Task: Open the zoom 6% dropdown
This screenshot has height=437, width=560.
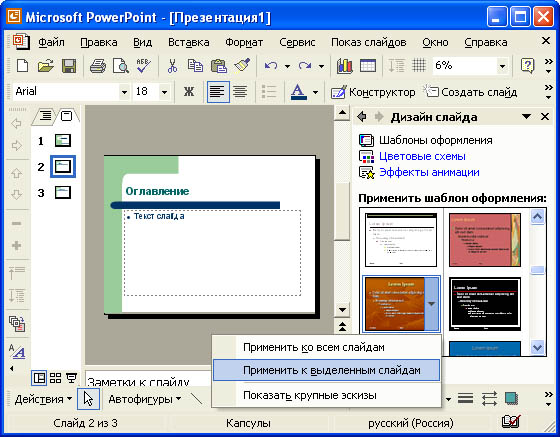Action: pyautogui.click(x=502, y=66)
